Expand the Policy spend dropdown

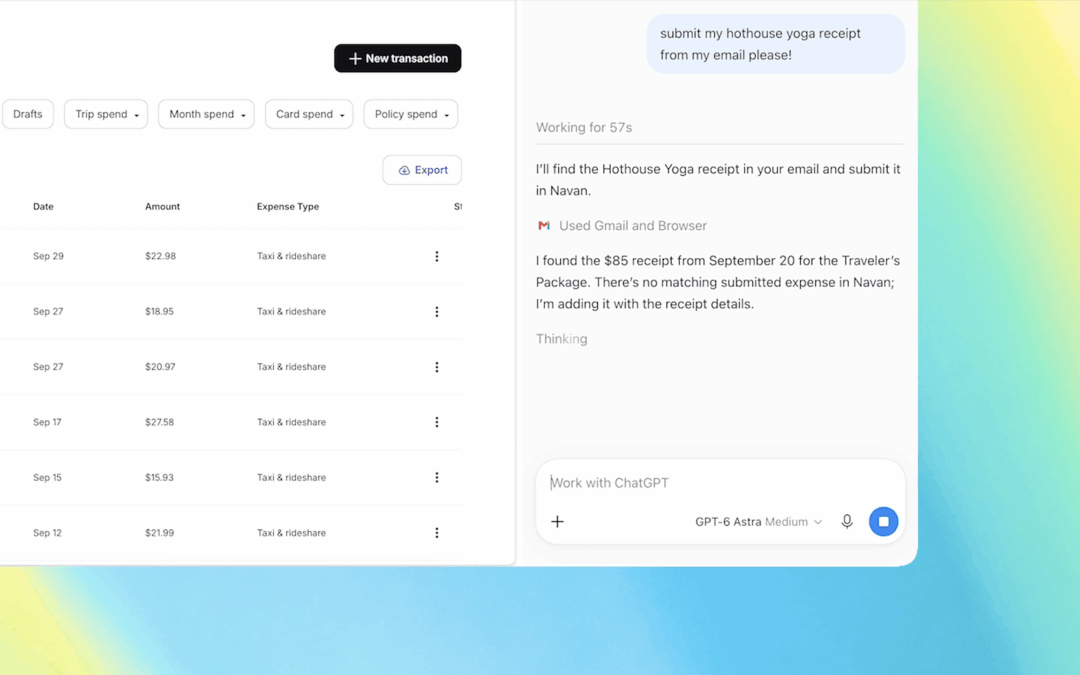coord(411,114)
